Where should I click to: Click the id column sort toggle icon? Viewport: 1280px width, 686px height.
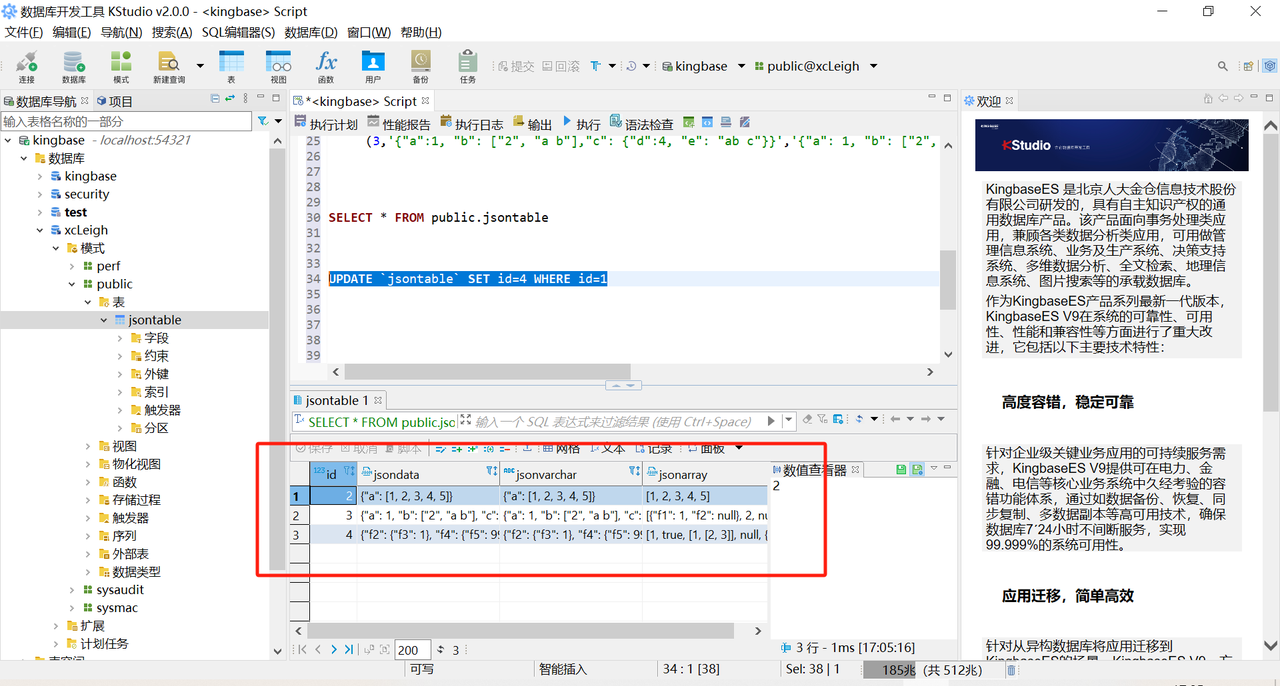[349, 472]
